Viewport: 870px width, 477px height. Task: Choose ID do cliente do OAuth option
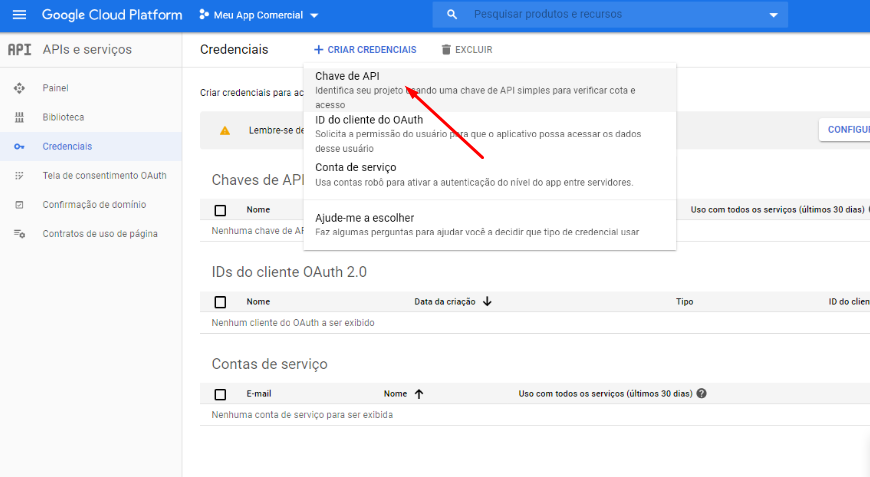click(x=490, y=134)
